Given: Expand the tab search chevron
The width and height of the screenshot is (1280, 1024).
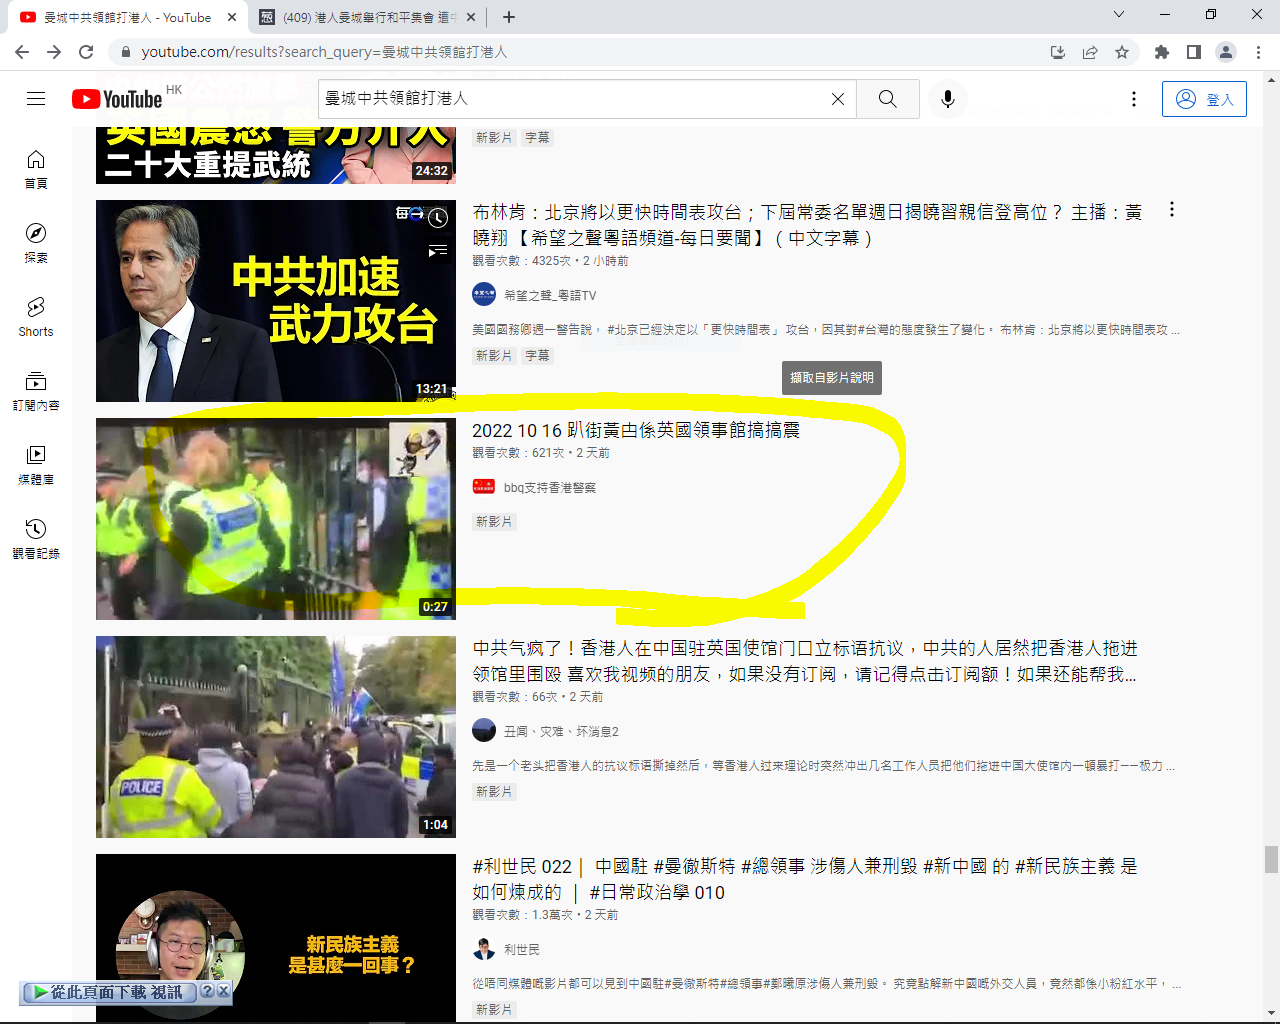Looking at the screenshot, I should tap(1119, 14).
